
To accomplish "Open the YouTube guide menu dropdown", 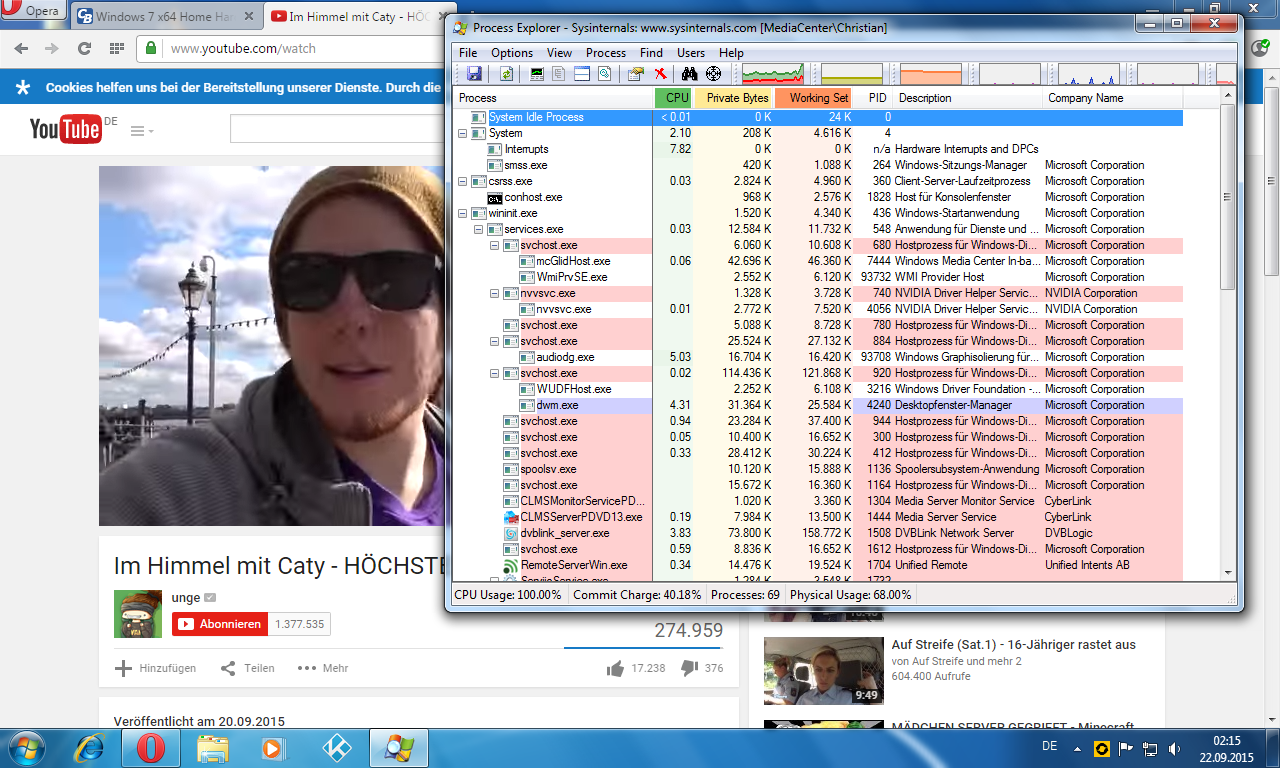I will pos(142,131).
